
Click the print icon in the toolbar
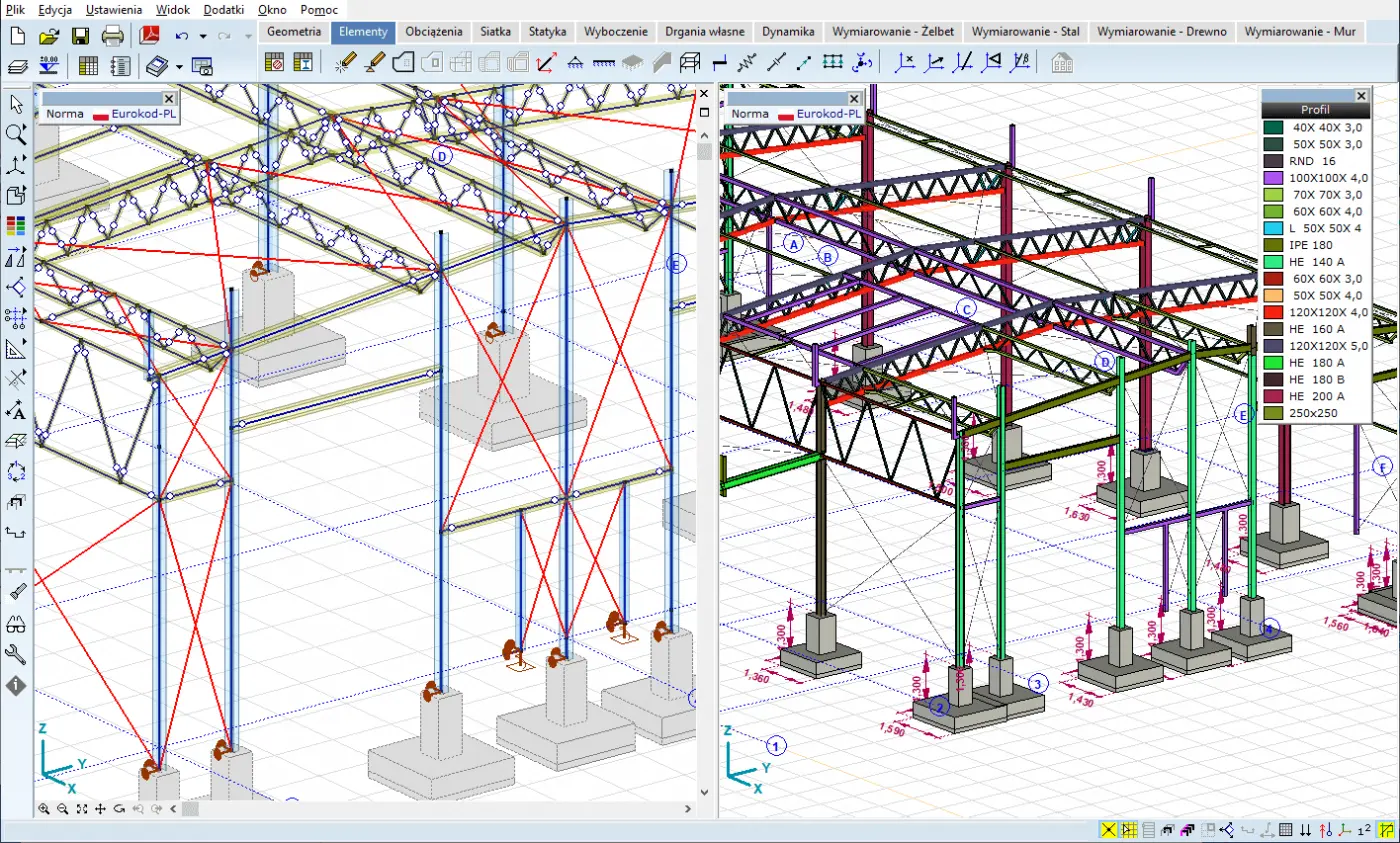tap(112, 37)
